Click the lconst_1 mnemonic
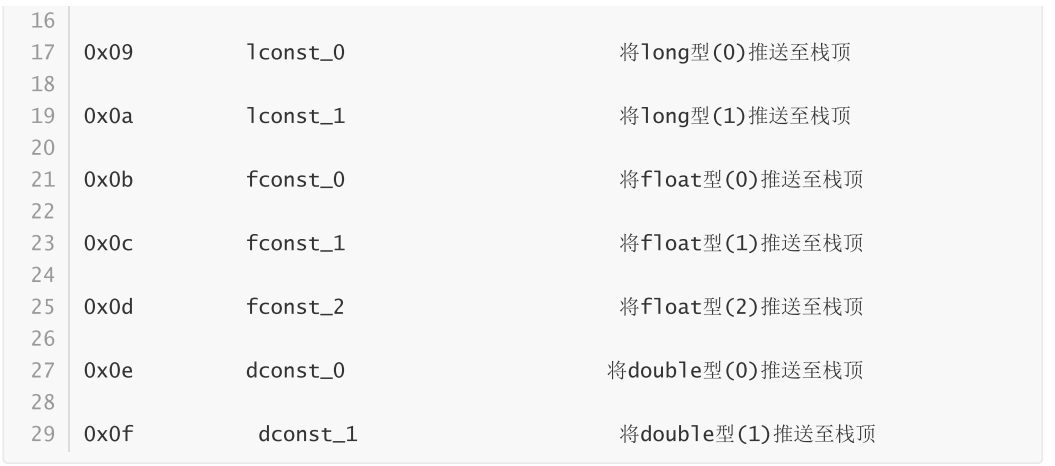Screen dimensions: 1055x466 295,116
